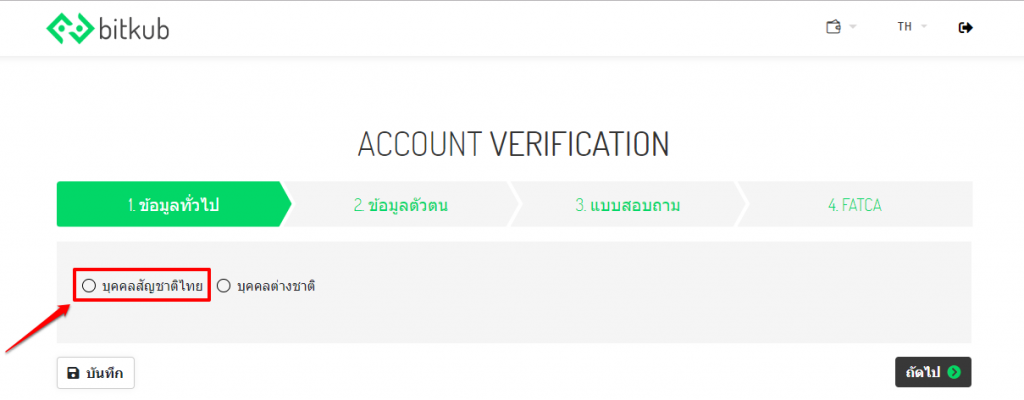This screenshot has height=400, width=1024.
Task: Expand the wallet dropdown arrow
Action: click(853, 27)
